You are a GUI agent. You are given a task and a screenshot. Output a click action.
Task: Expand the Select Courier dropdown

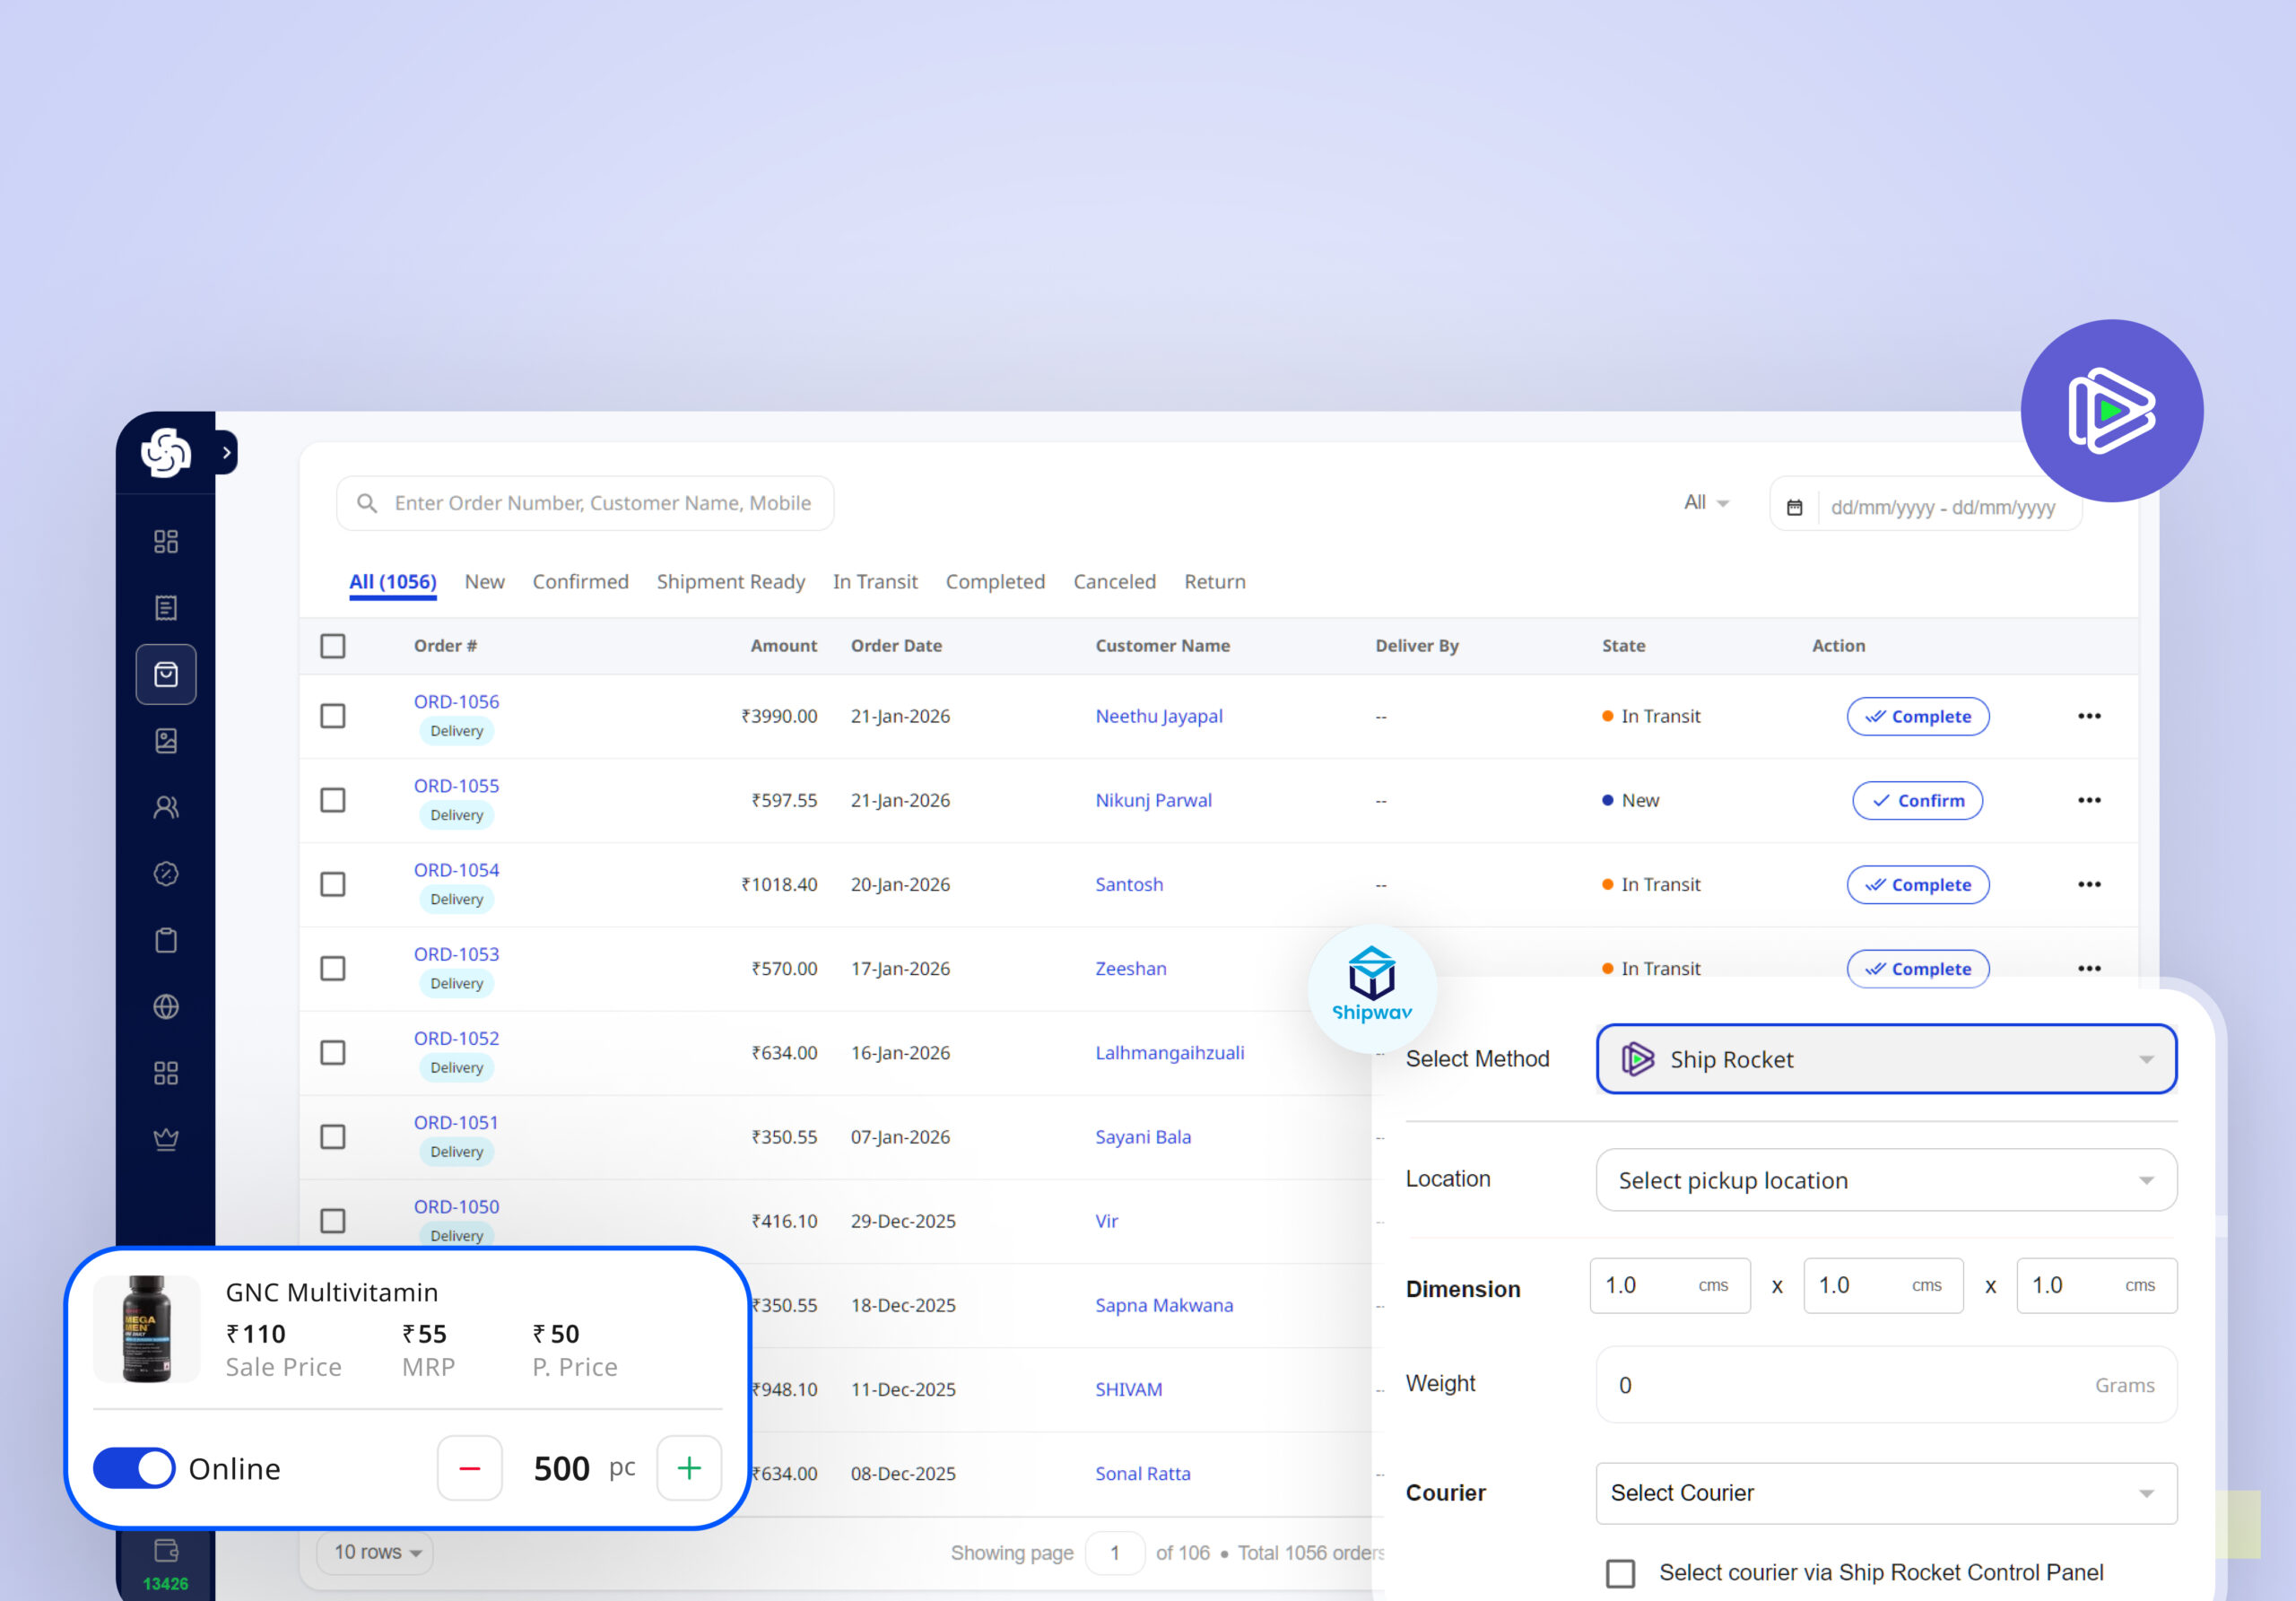(x=1885, y=1493)
